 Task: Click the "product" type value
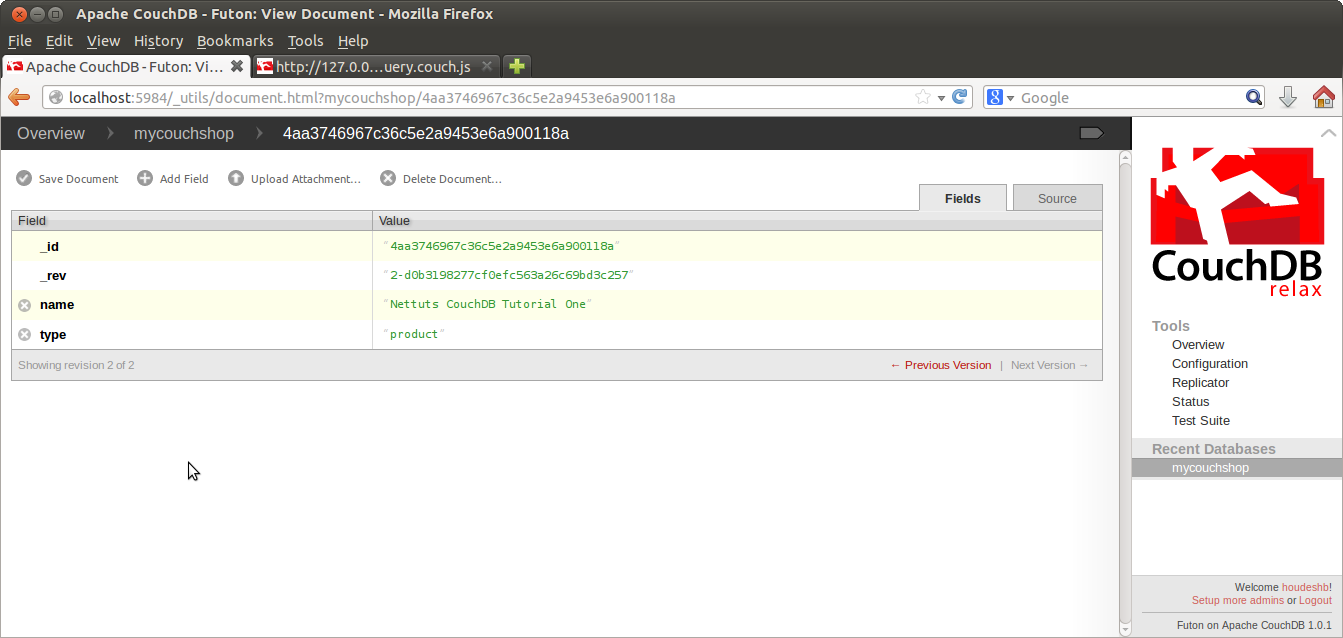pyautogui.click(x=414, y=334)
